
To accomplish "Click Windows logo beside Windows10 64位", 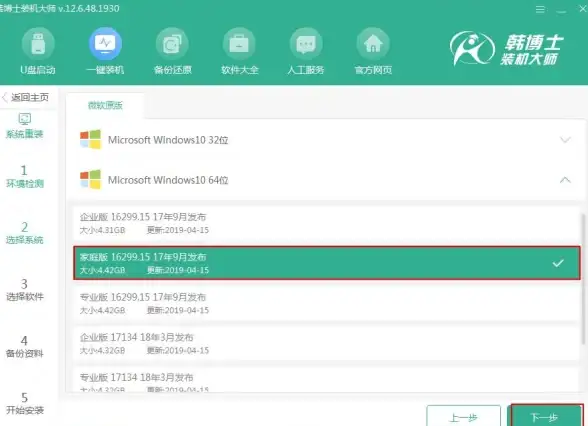I will (x=90, y=180).
